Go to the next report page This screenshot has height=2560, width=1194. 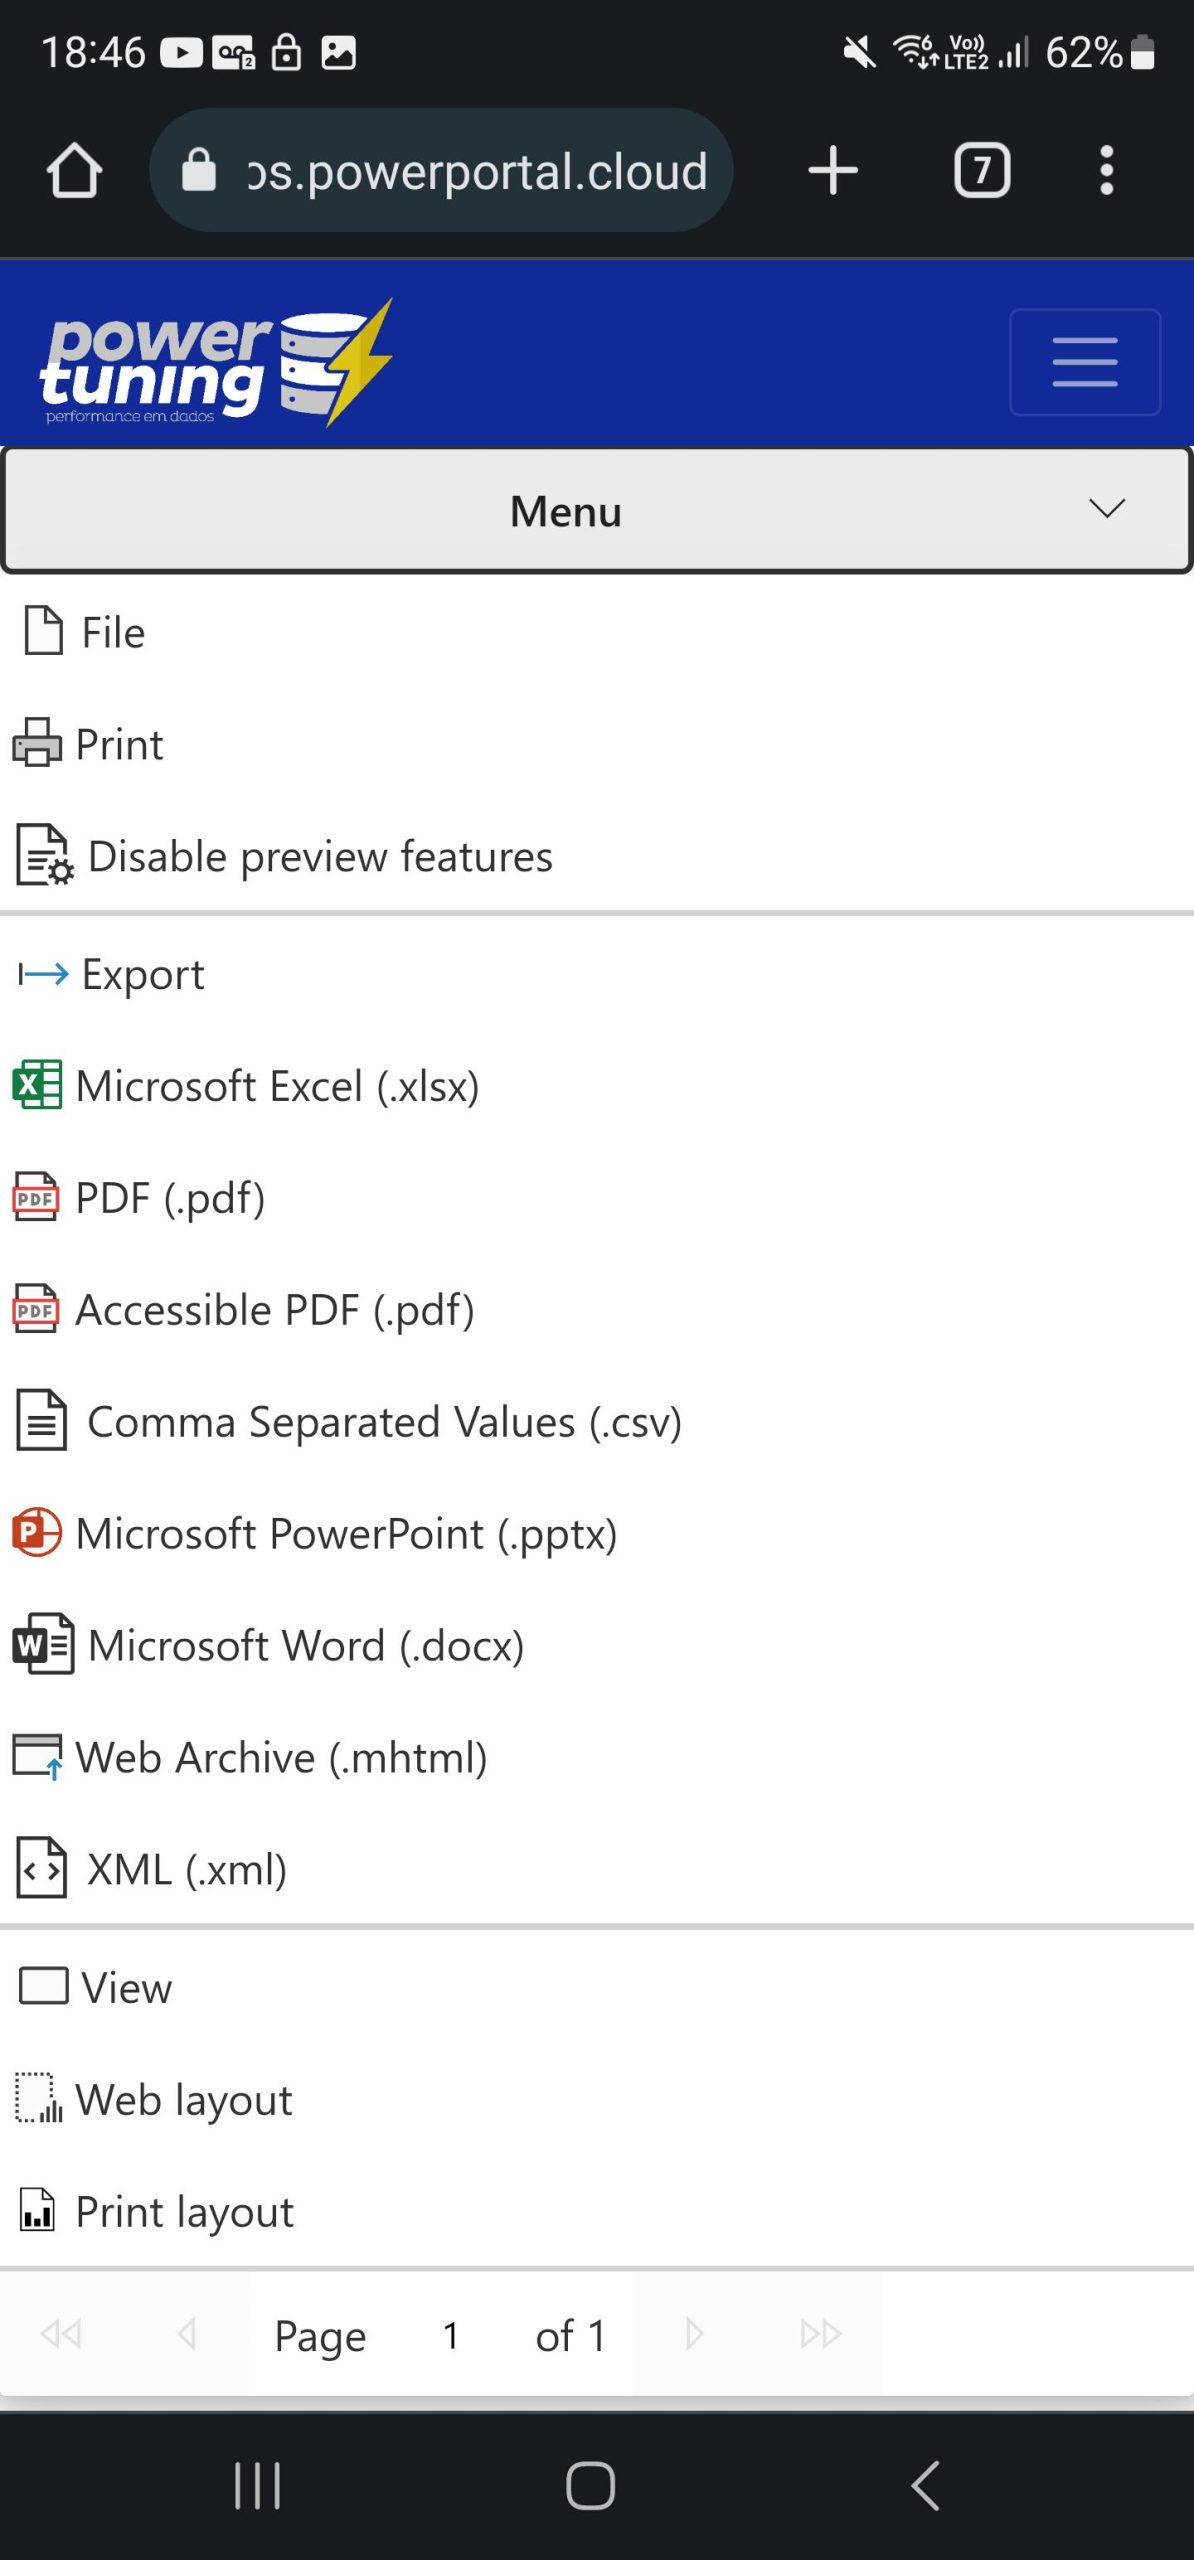(694, 2334)
